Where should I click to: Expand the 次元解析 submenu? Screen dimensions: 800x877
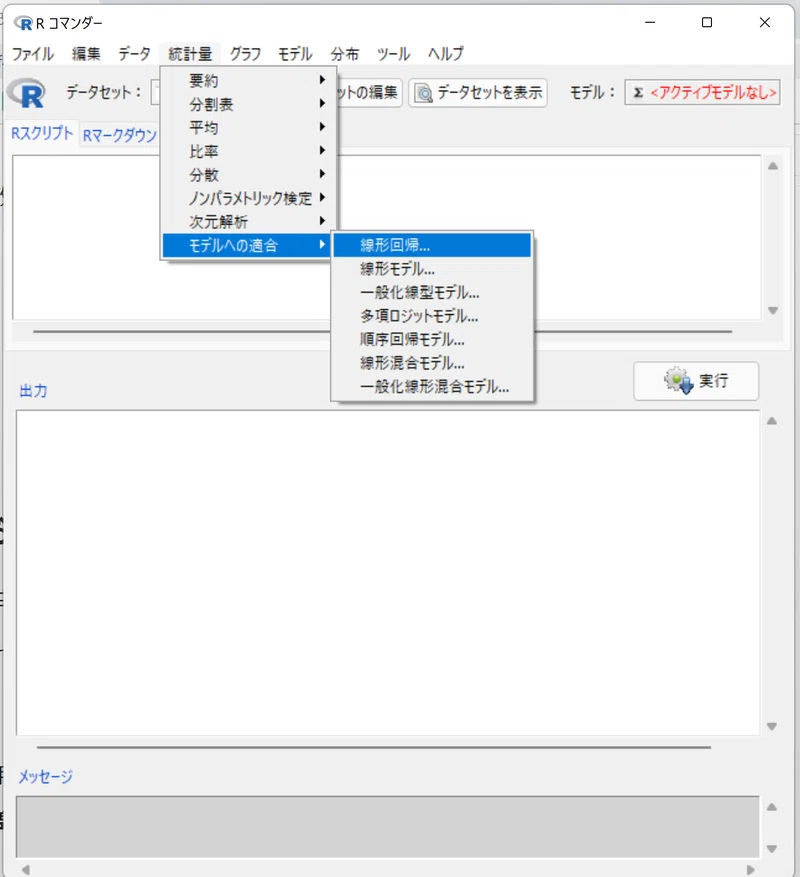pos(246,221)
